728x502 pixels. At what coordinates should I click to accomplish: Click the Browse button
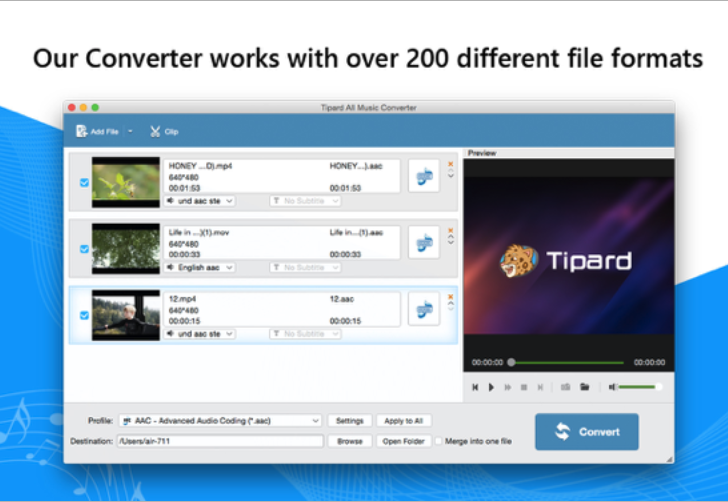click(x=350, y=441)
